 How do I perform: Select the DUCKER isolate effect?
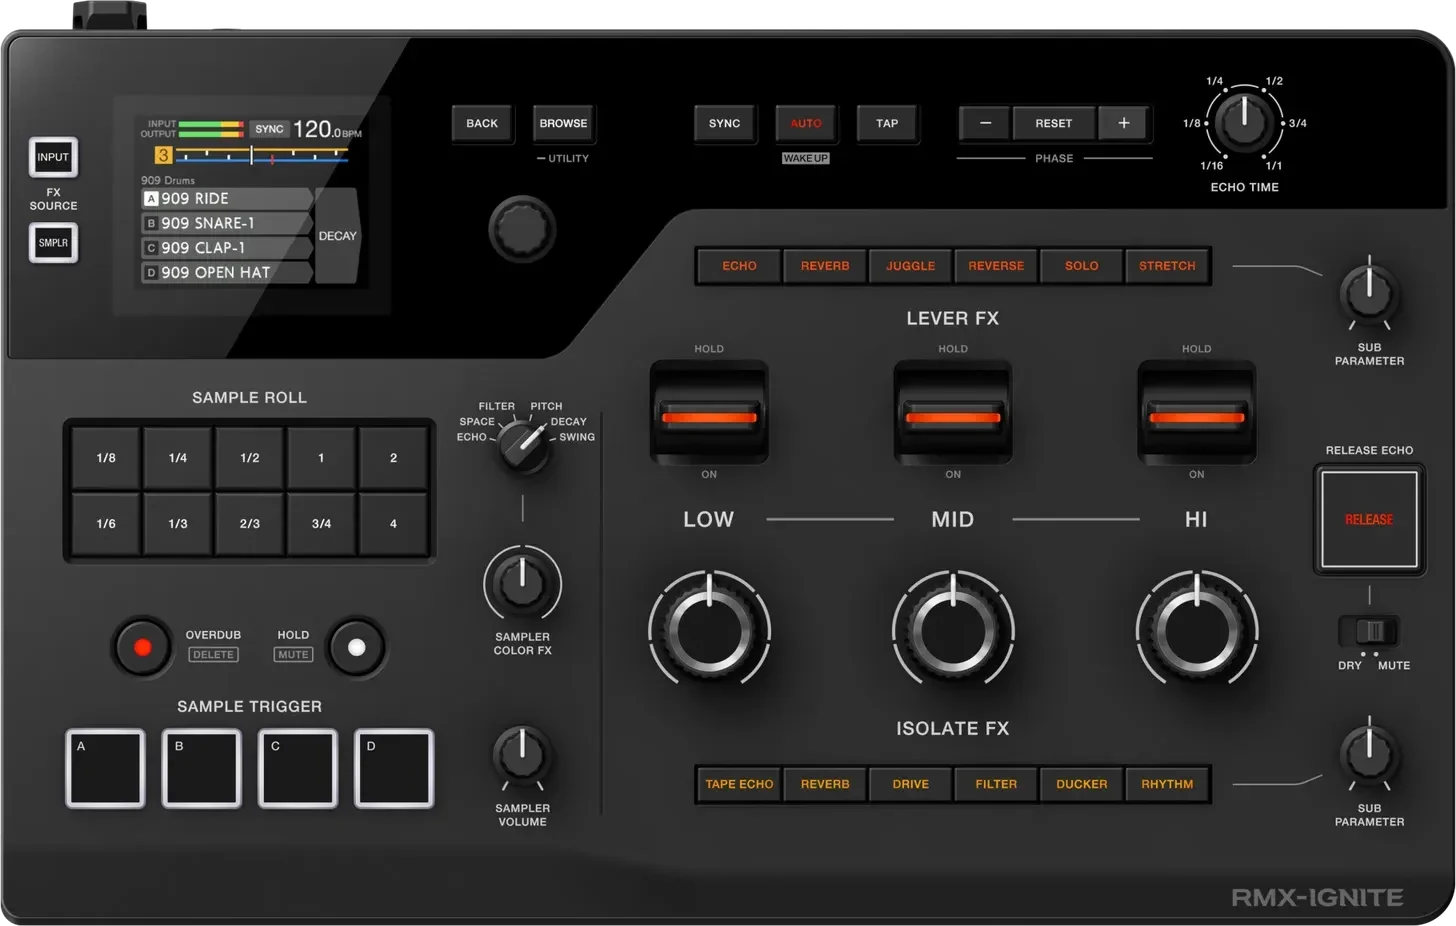1081,784
